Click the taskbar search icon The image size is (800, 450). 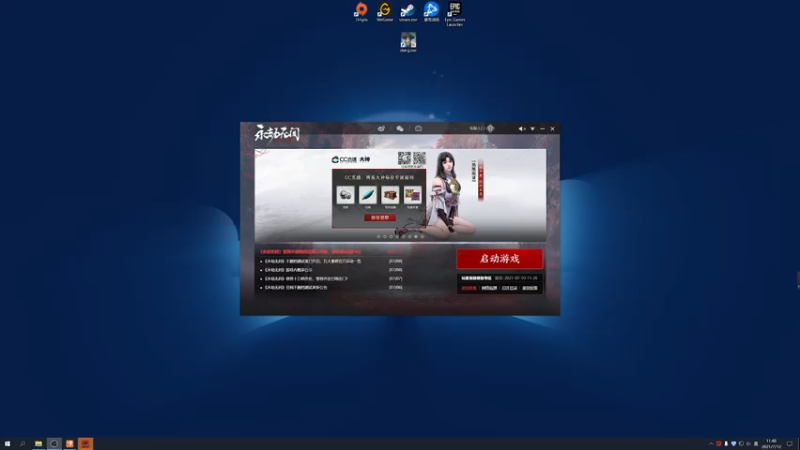pos(22,444)
